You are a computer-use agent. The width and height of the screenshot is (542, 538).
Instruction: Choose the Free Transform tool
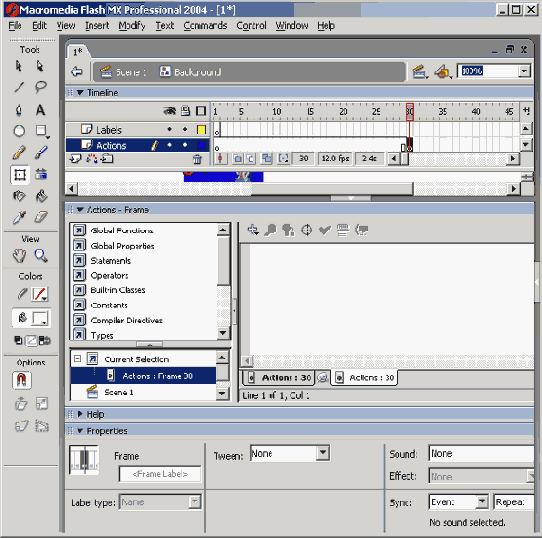[20, 175]
